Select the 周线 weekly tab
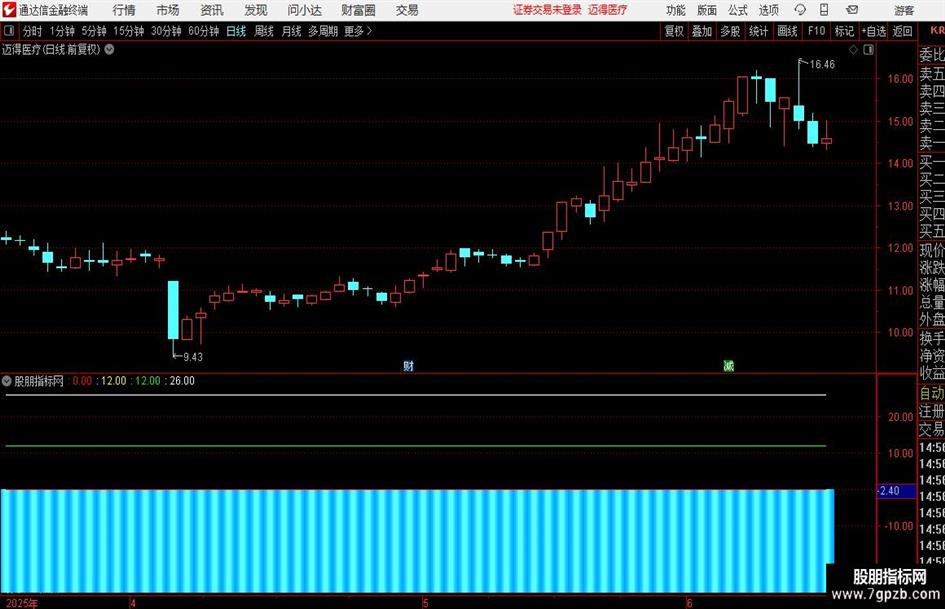This screenshot has width=945, height=609. click(264, 31)
